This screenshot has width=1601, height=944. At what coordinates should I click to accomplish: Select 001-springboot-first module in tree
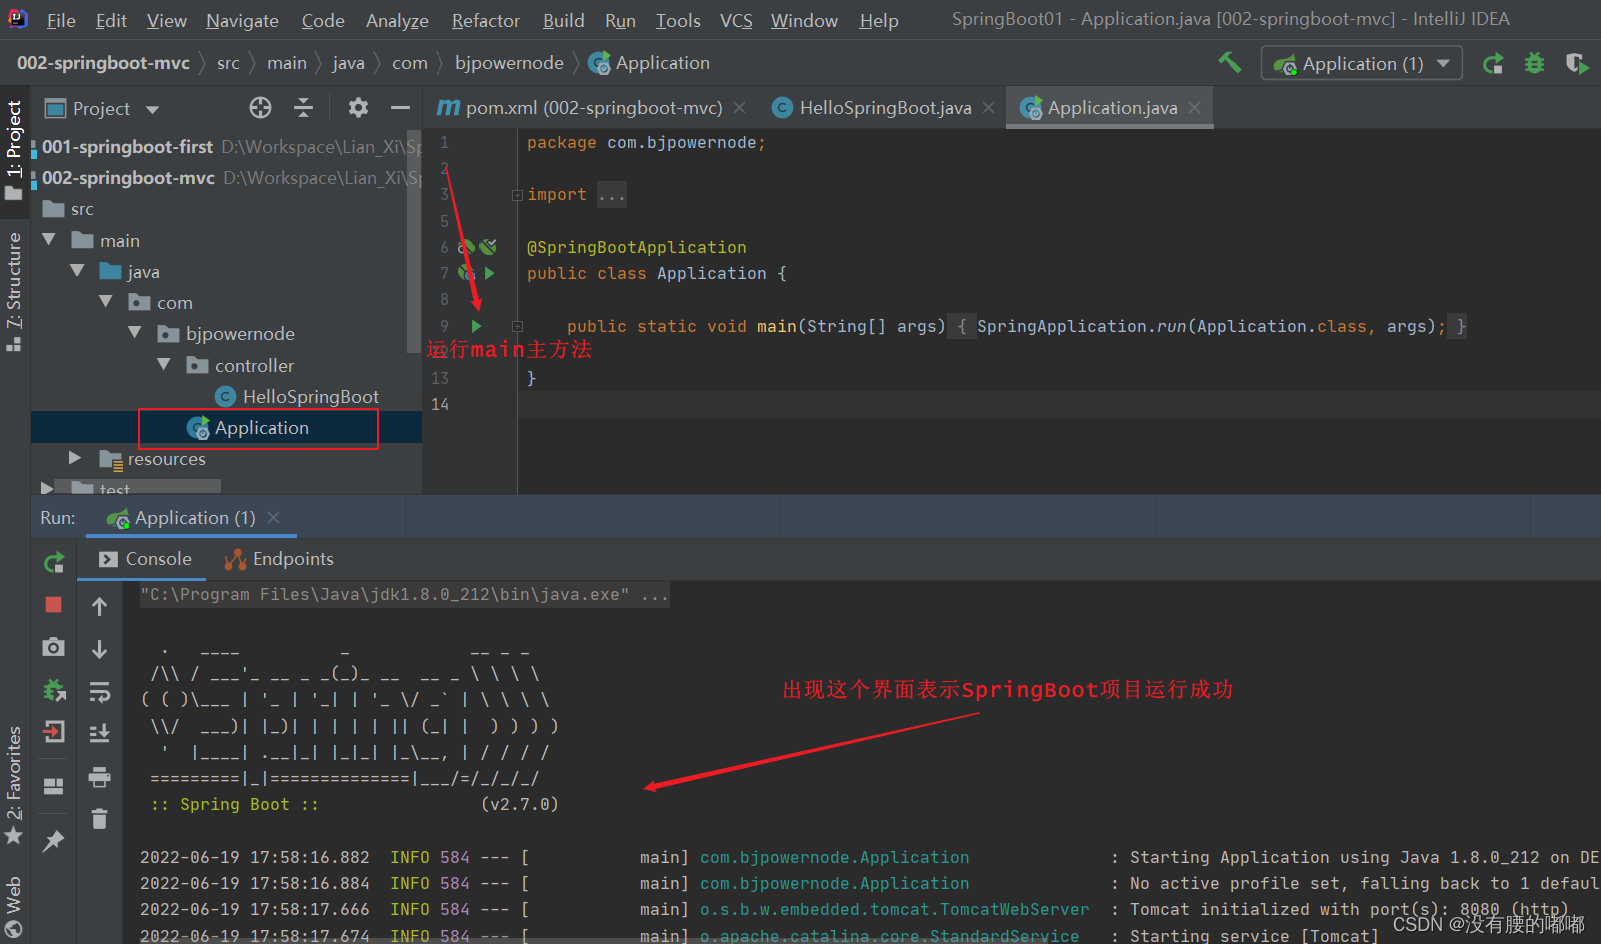pos(127,146)
